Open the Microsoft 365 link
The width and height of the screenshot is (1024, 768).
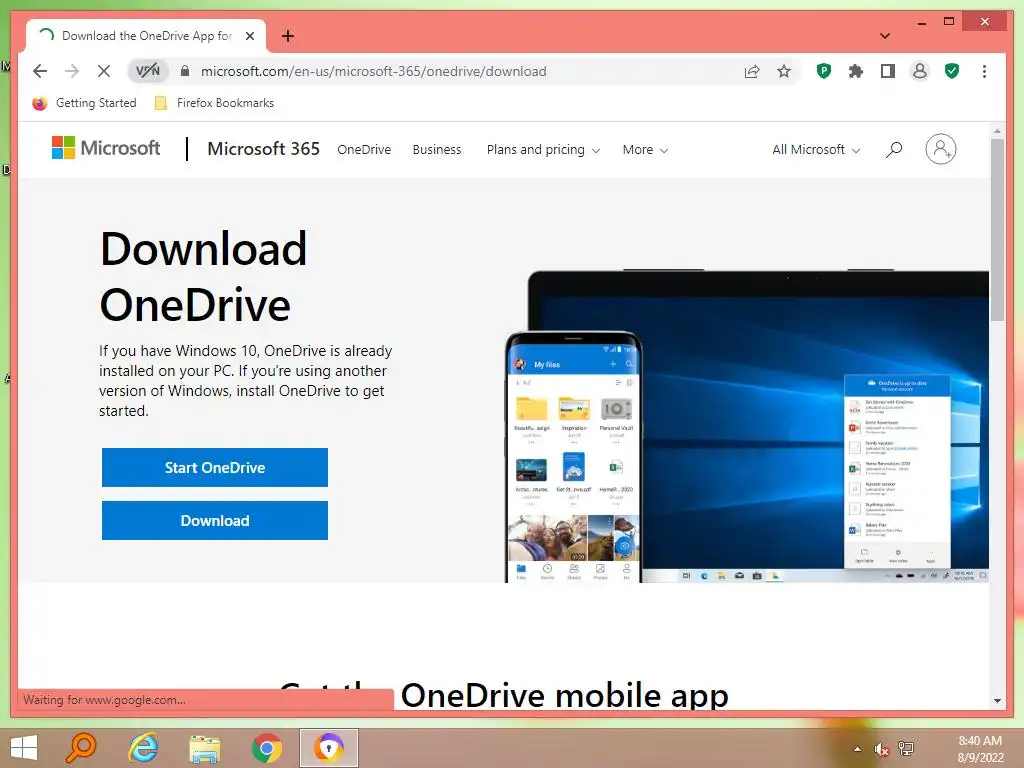pos(263,149)
